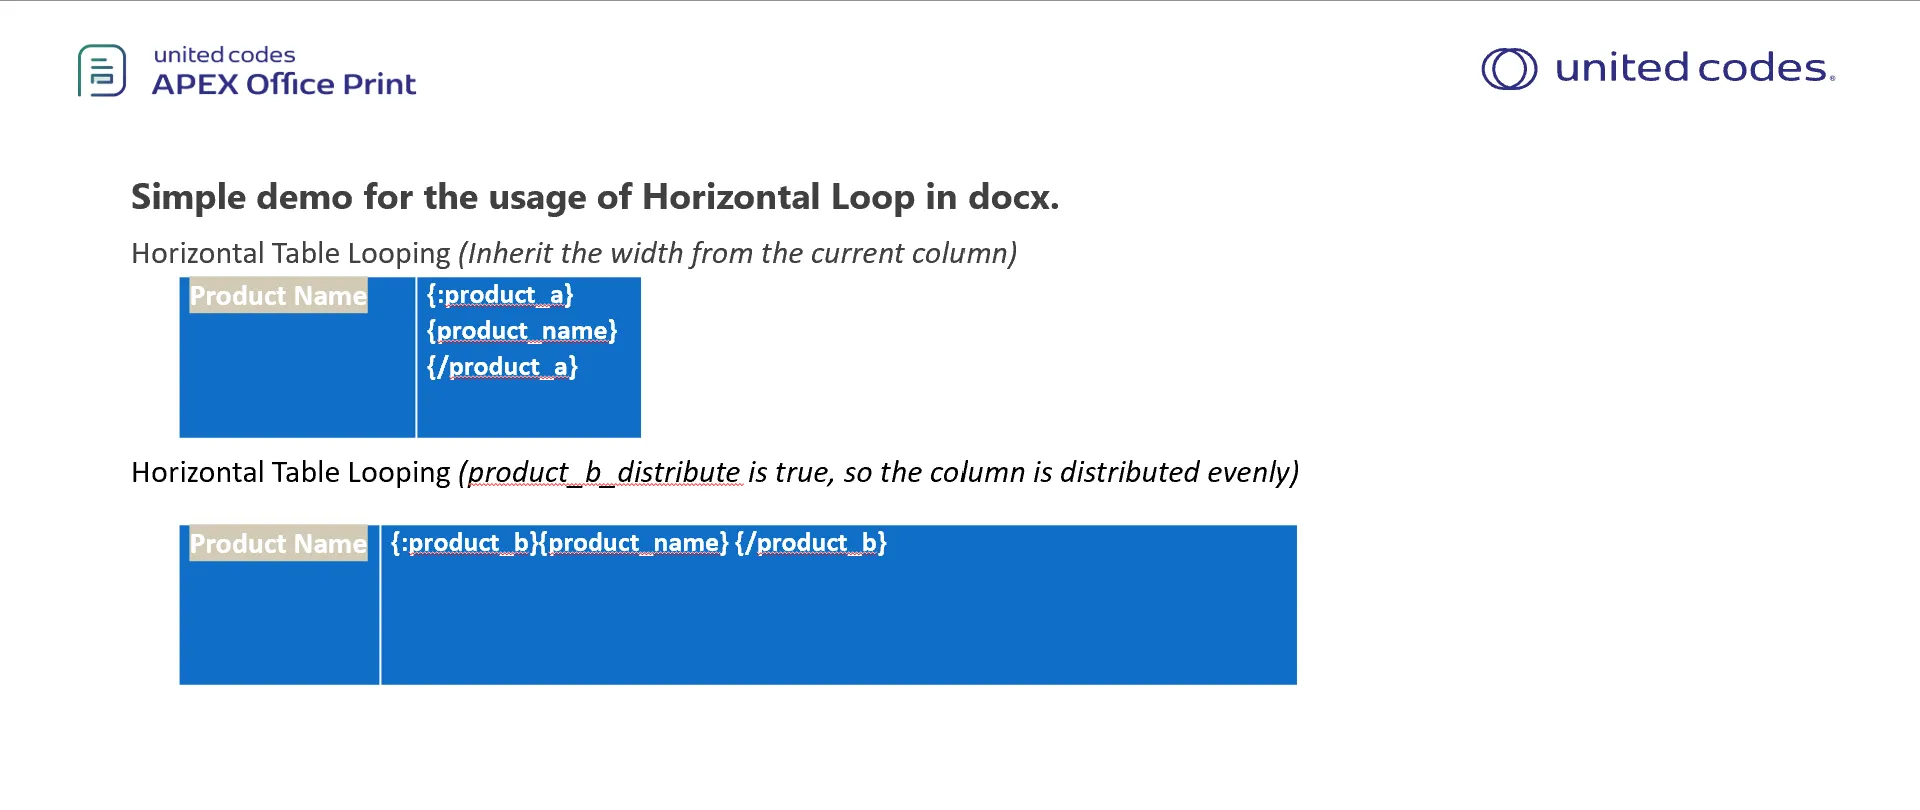The image size is (1920, 810).
Task: Click the APEX Office Print document icon
Action: click(102, 70)
